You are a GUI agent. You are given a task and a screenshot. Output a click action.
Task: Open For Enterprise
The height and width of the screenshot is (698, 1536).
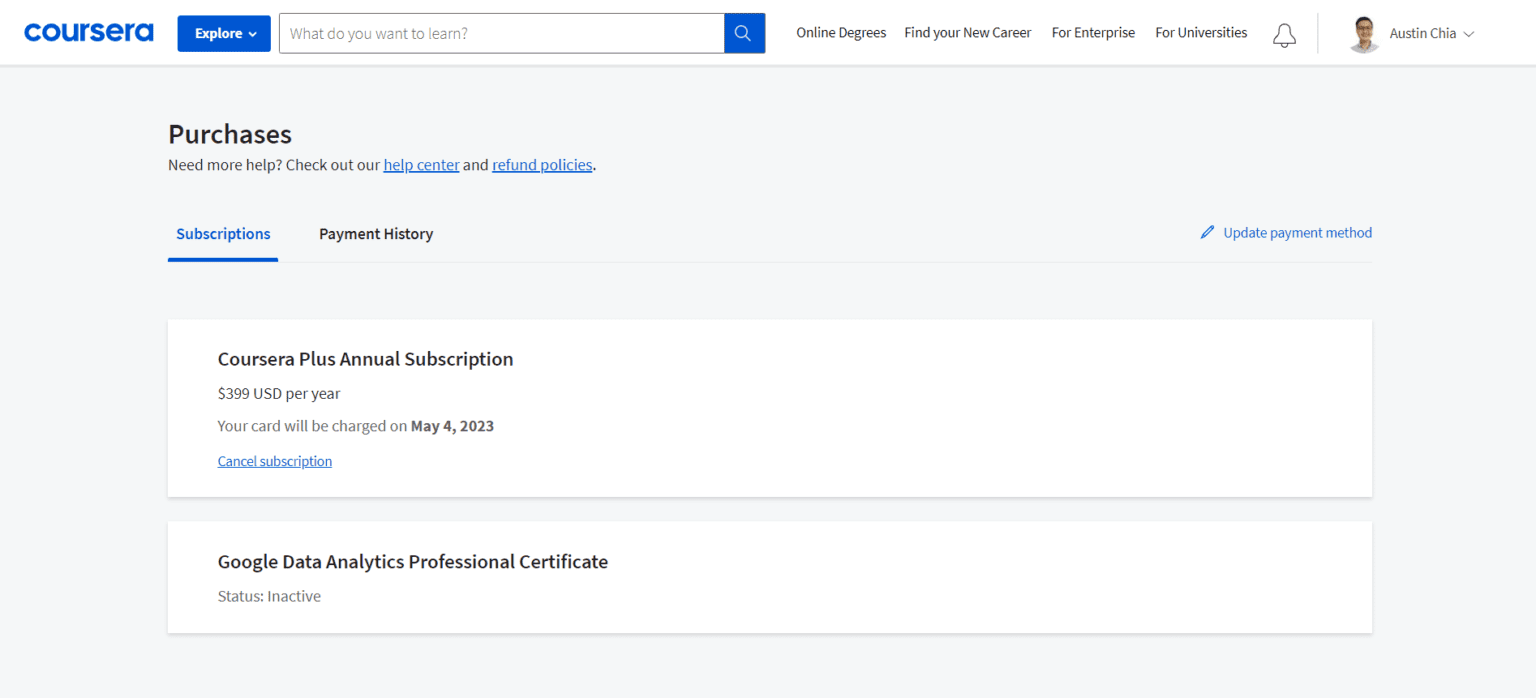point(1093,32)
